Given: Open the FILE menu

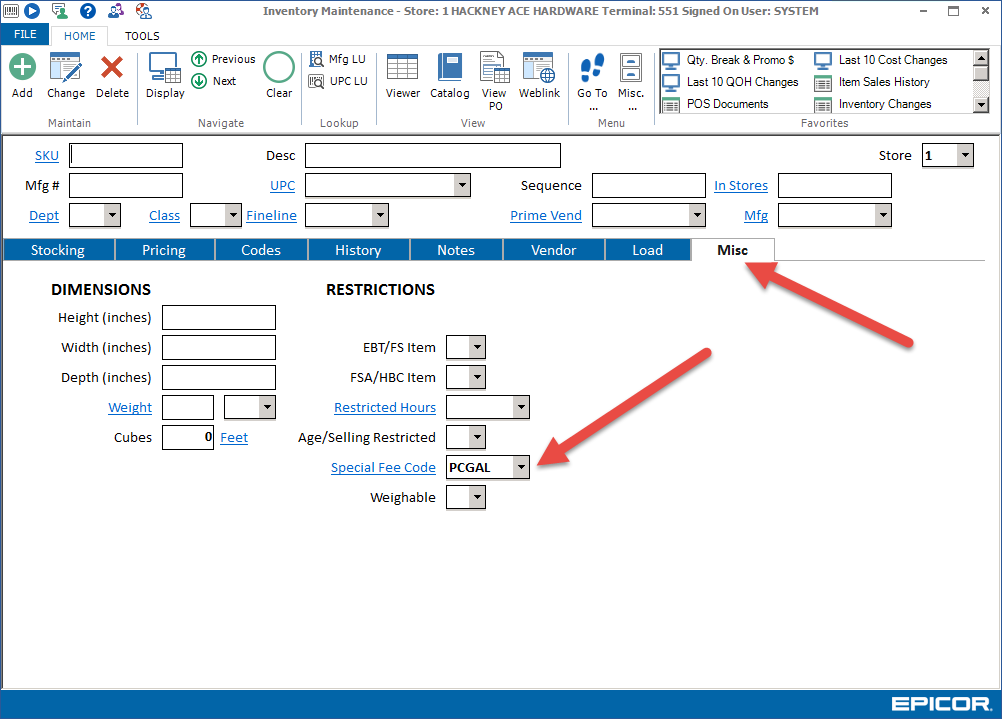Looking at the screenshot, I should 25,35.
